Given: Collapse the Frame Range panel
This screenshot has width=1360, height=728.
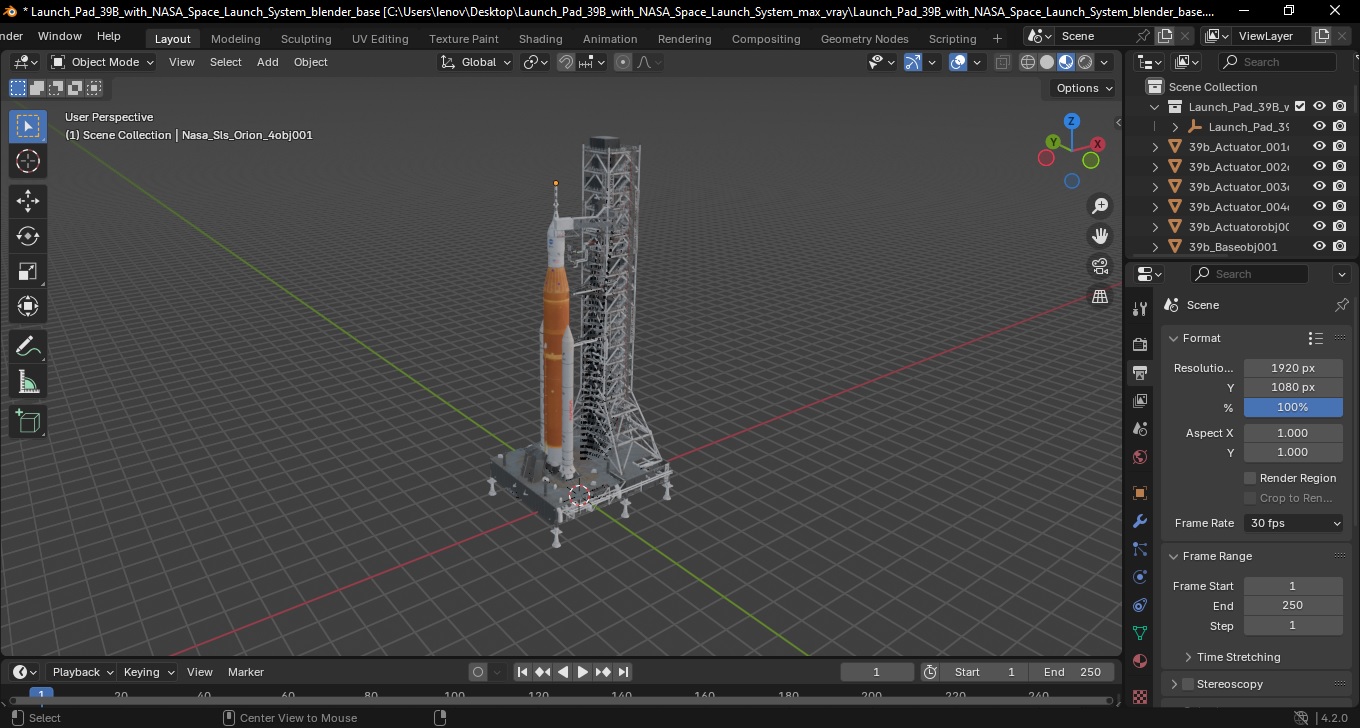Looking at the screenshot, I should [x=1174, y=556].
